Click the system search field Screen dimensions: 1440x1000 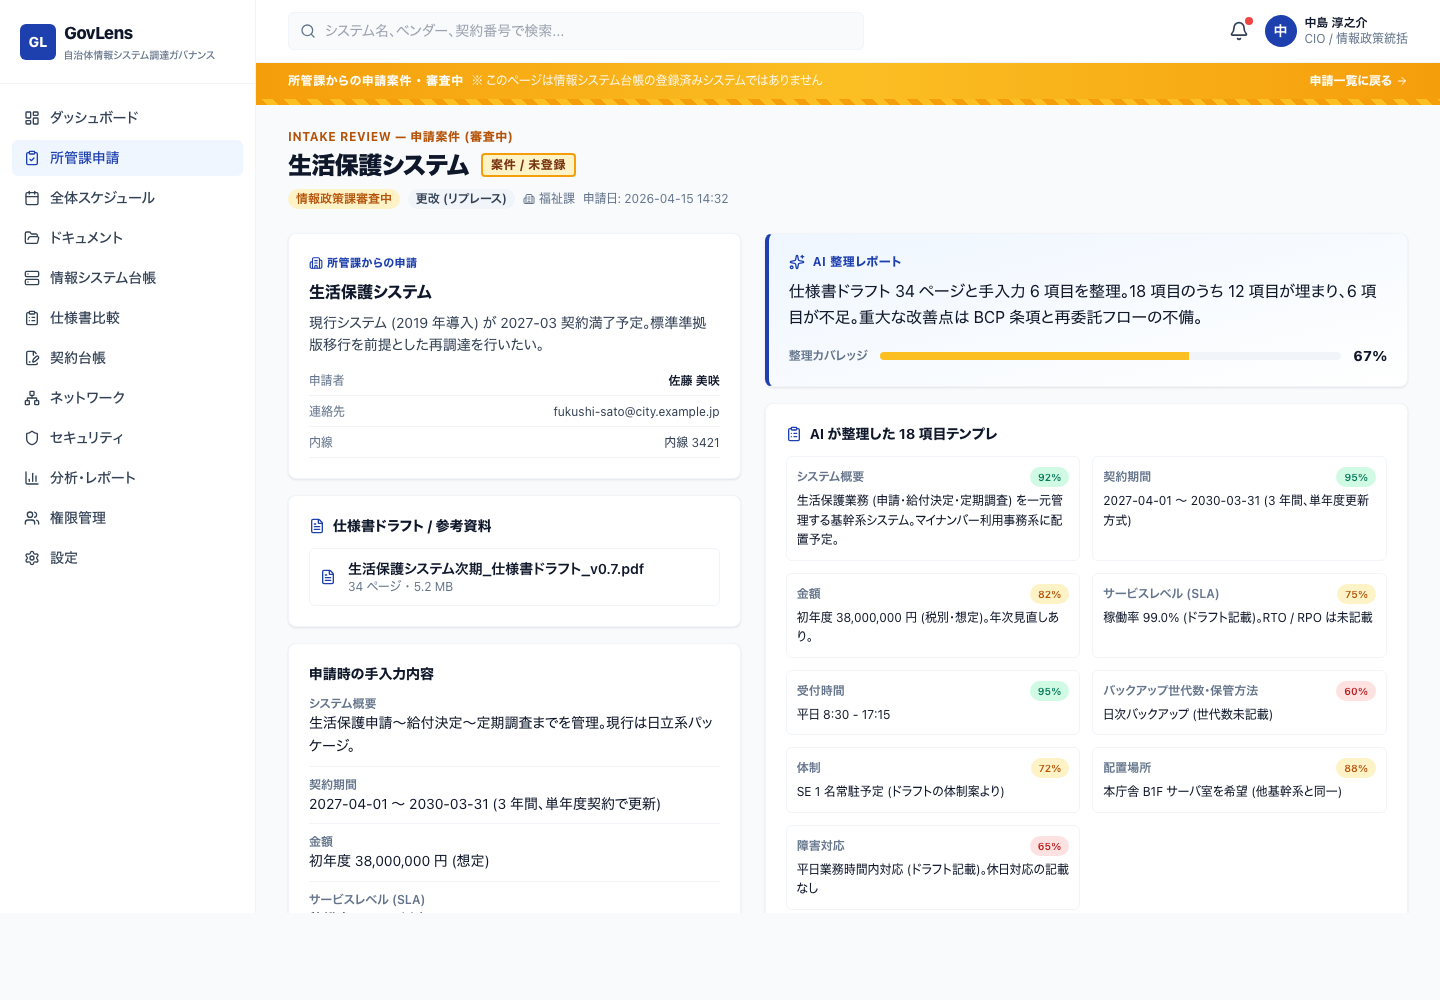[x=575, y=31]
